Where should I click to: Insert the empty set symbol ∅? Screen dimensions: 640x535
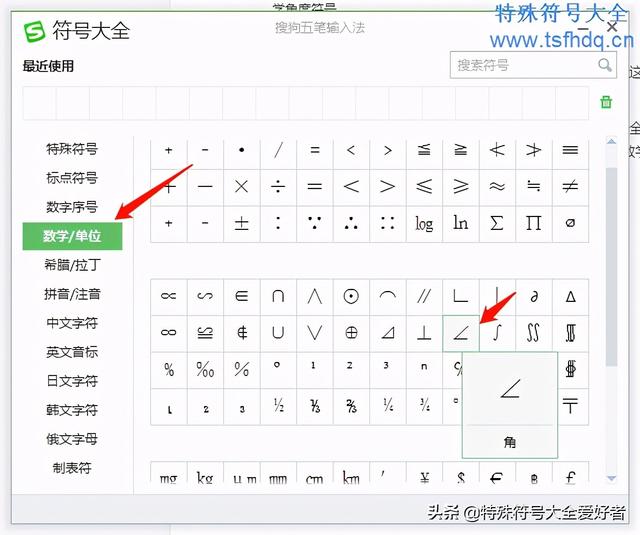tap(570, 224)
